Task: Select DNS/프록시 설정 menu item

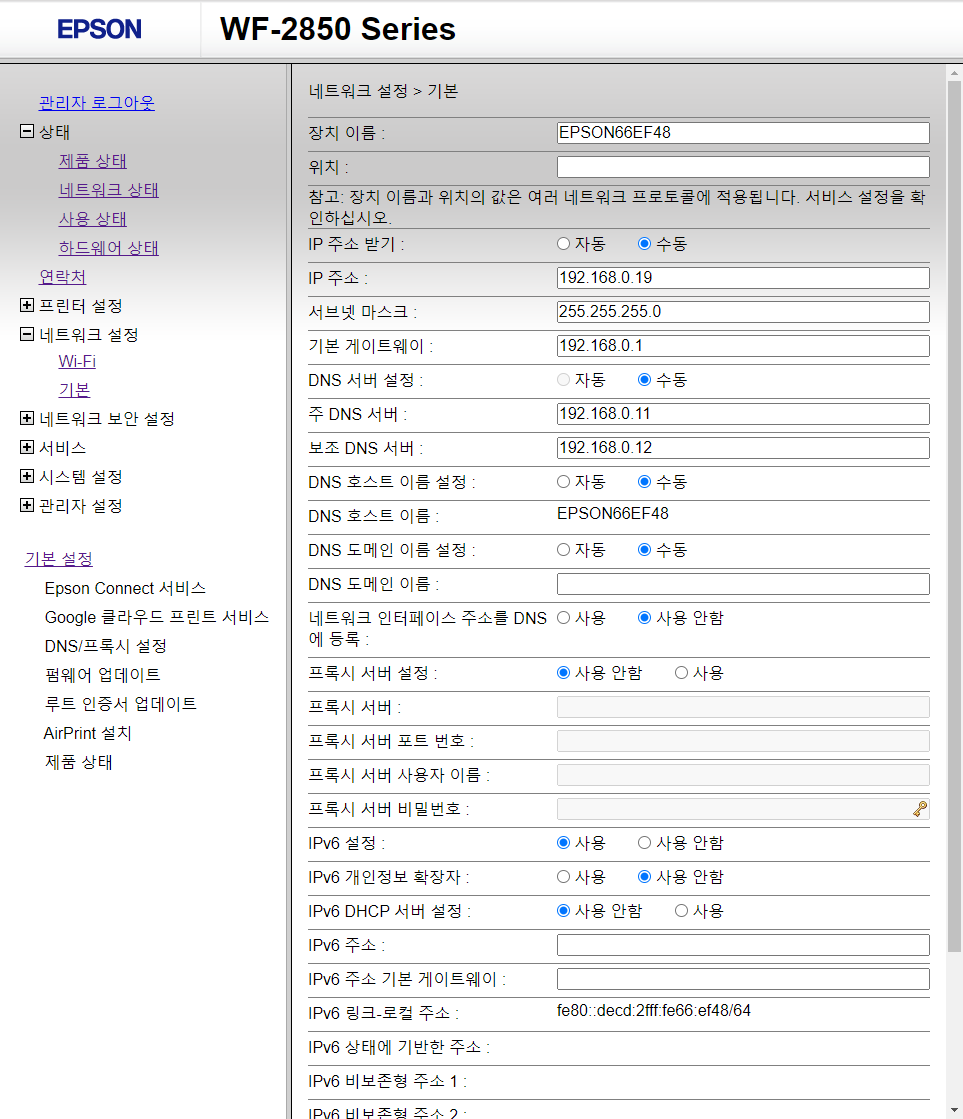Action: 106,646
